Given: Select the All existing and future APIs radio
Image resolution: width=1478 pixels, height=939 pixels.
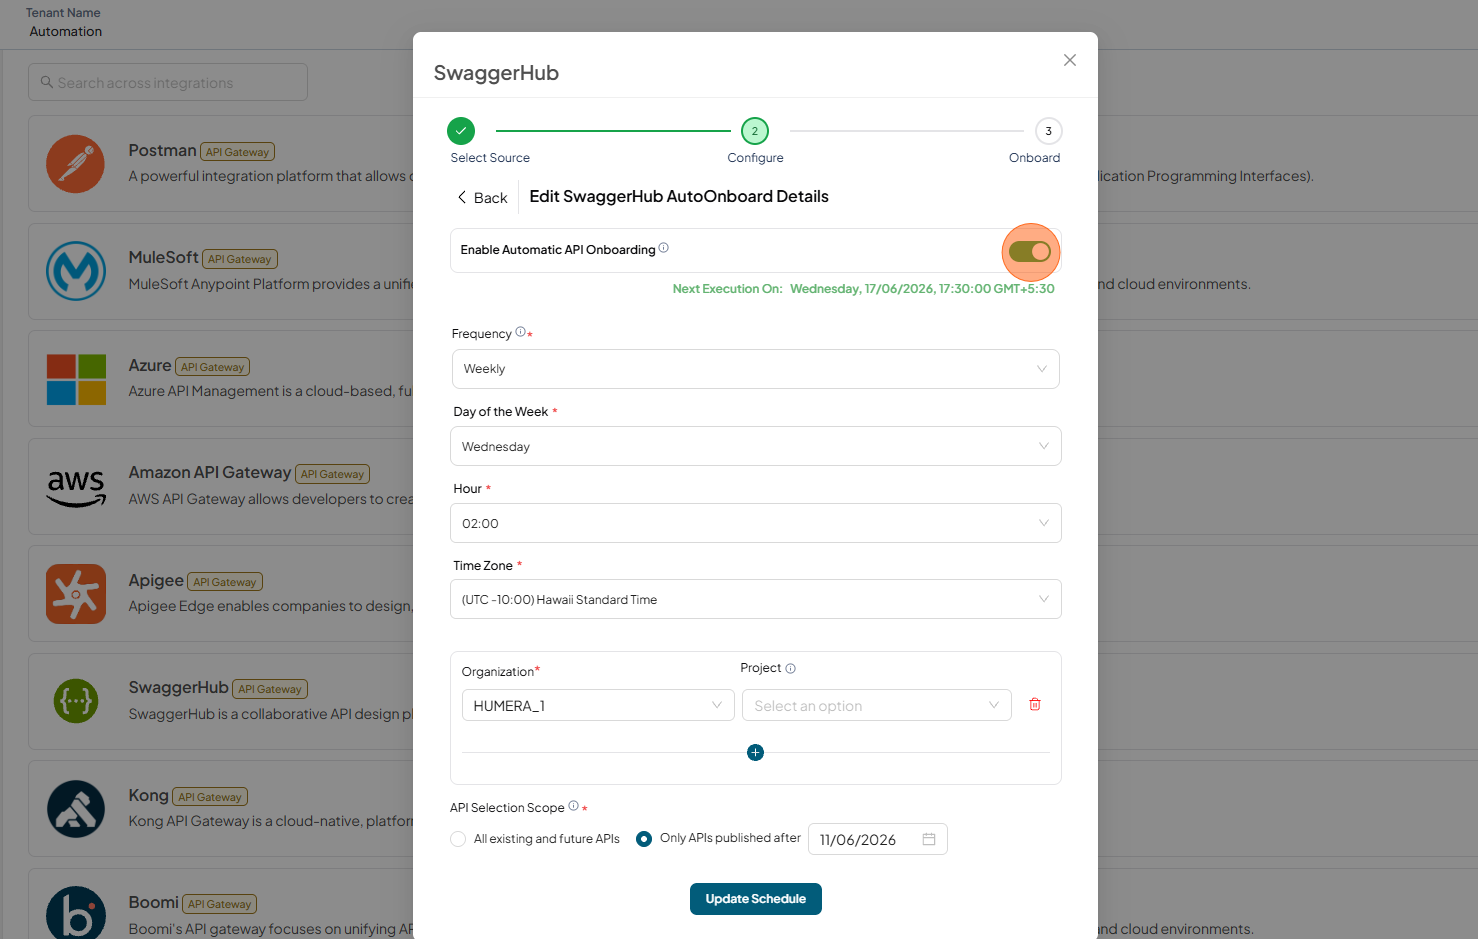Looking at the screenshot, I should 458,839.
